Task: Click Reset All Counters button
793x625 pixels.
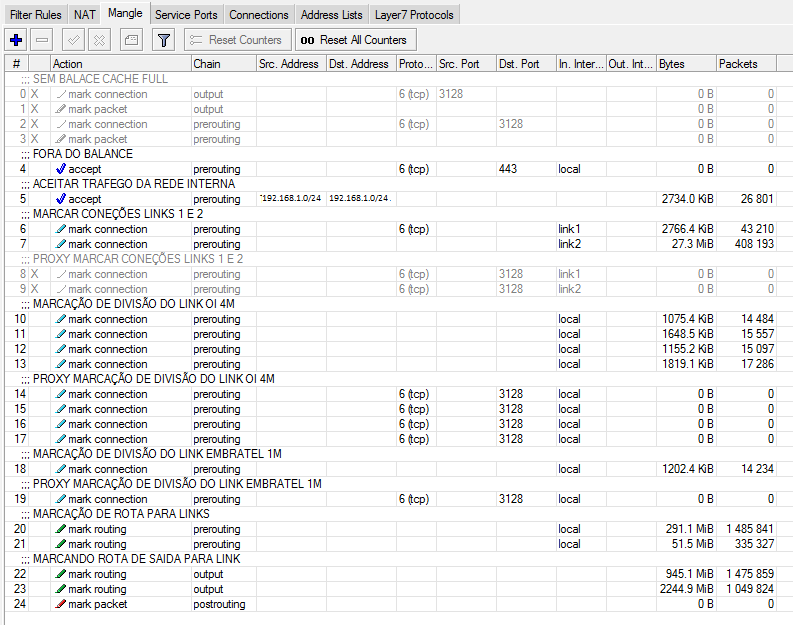Action: coord(356,40)
